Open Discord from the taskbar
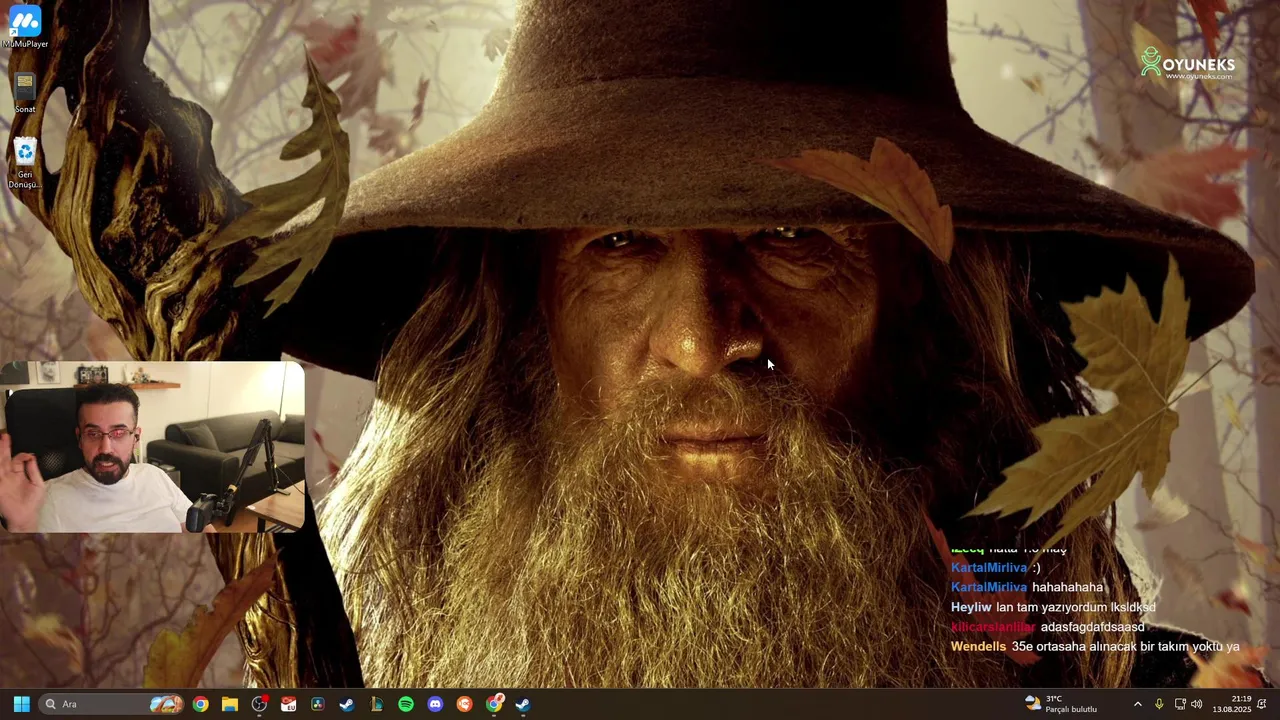The image size is (1280, 720). click(435, 704)
